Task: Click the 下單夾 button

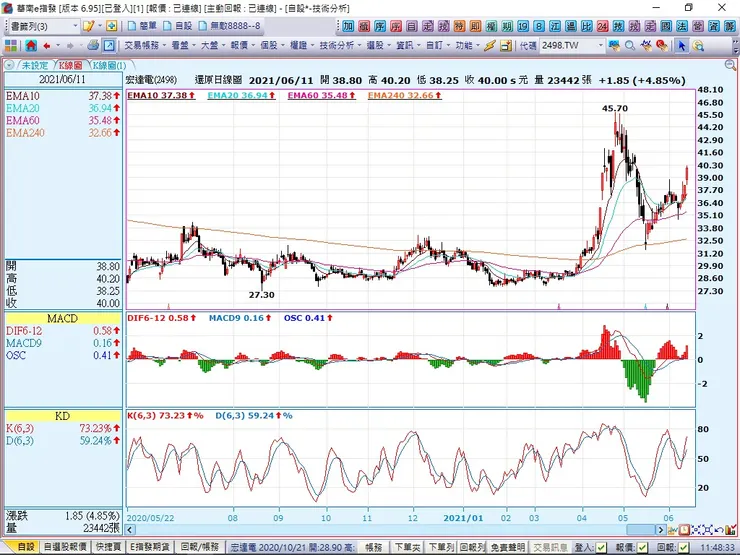Action: click(x=407, y=547)
